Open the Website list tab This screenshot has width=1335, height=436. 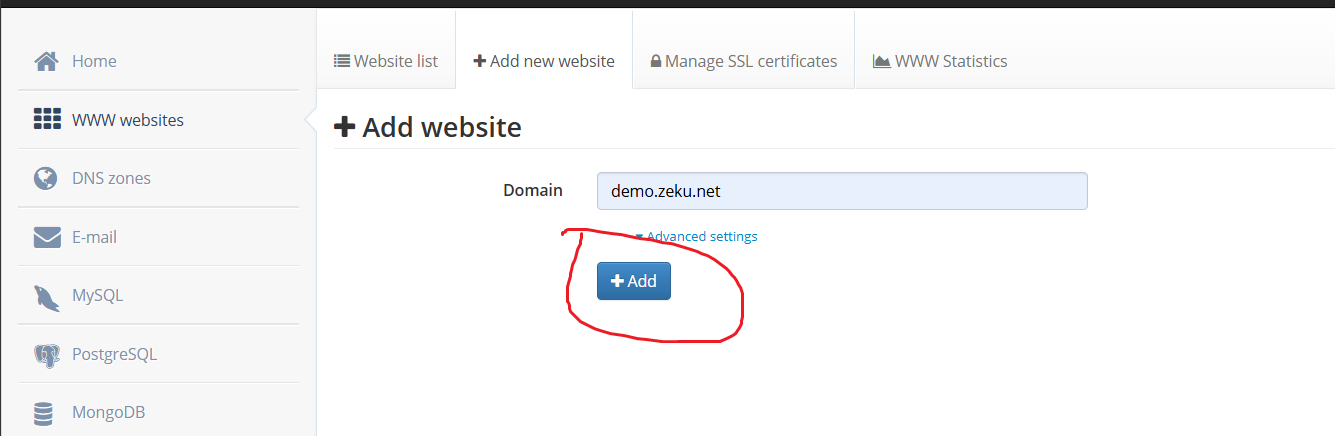pyautogui.click(x=386, y=61)
